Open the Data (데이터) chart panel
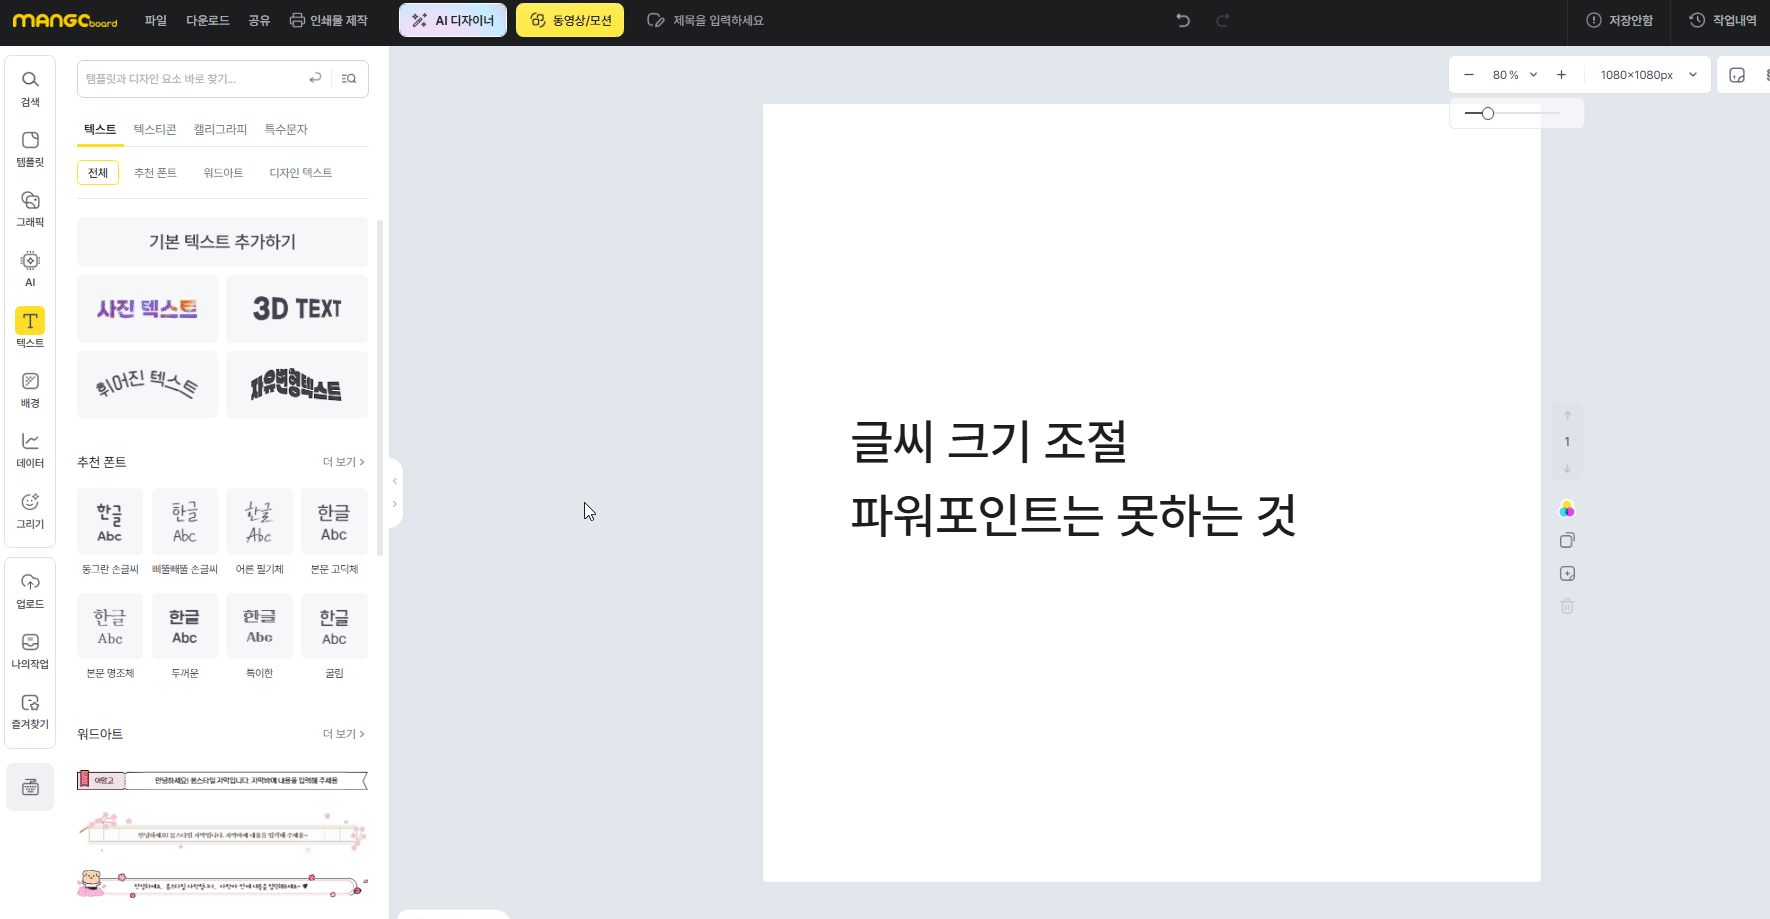This screenshot has width=1770, height=919. (x=30, y=449)
